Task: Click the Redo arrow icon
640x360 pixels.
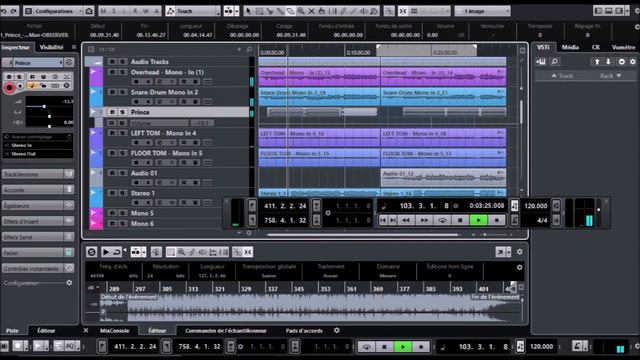Action: [x=13, y=11]
